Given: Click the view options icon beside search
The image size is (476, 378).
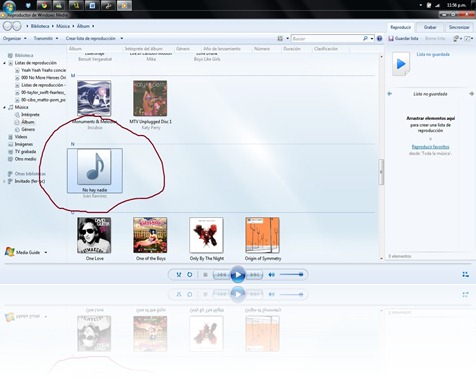Looking at the screenshot, I should coord(280,38).
